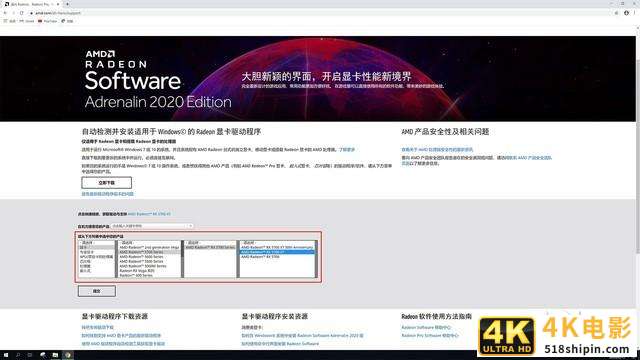
Task: Open the Windows Start menu
Action: pos(6,356)
